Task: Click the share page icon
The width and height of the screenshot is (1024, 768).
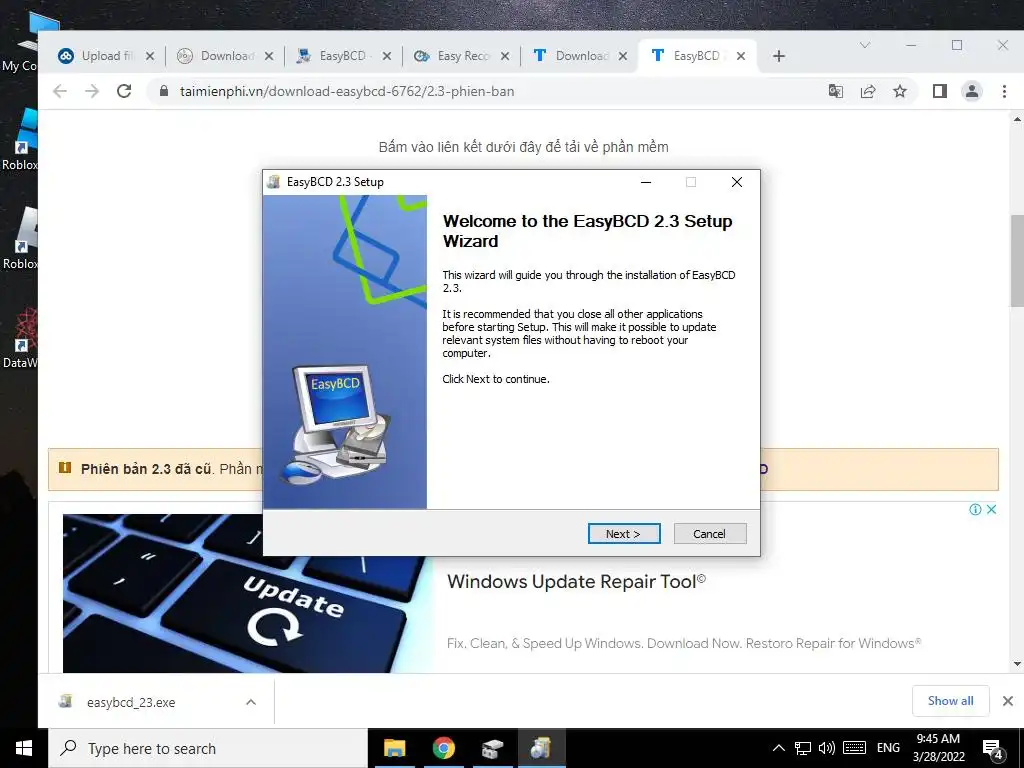Action: tap(868, 91)
